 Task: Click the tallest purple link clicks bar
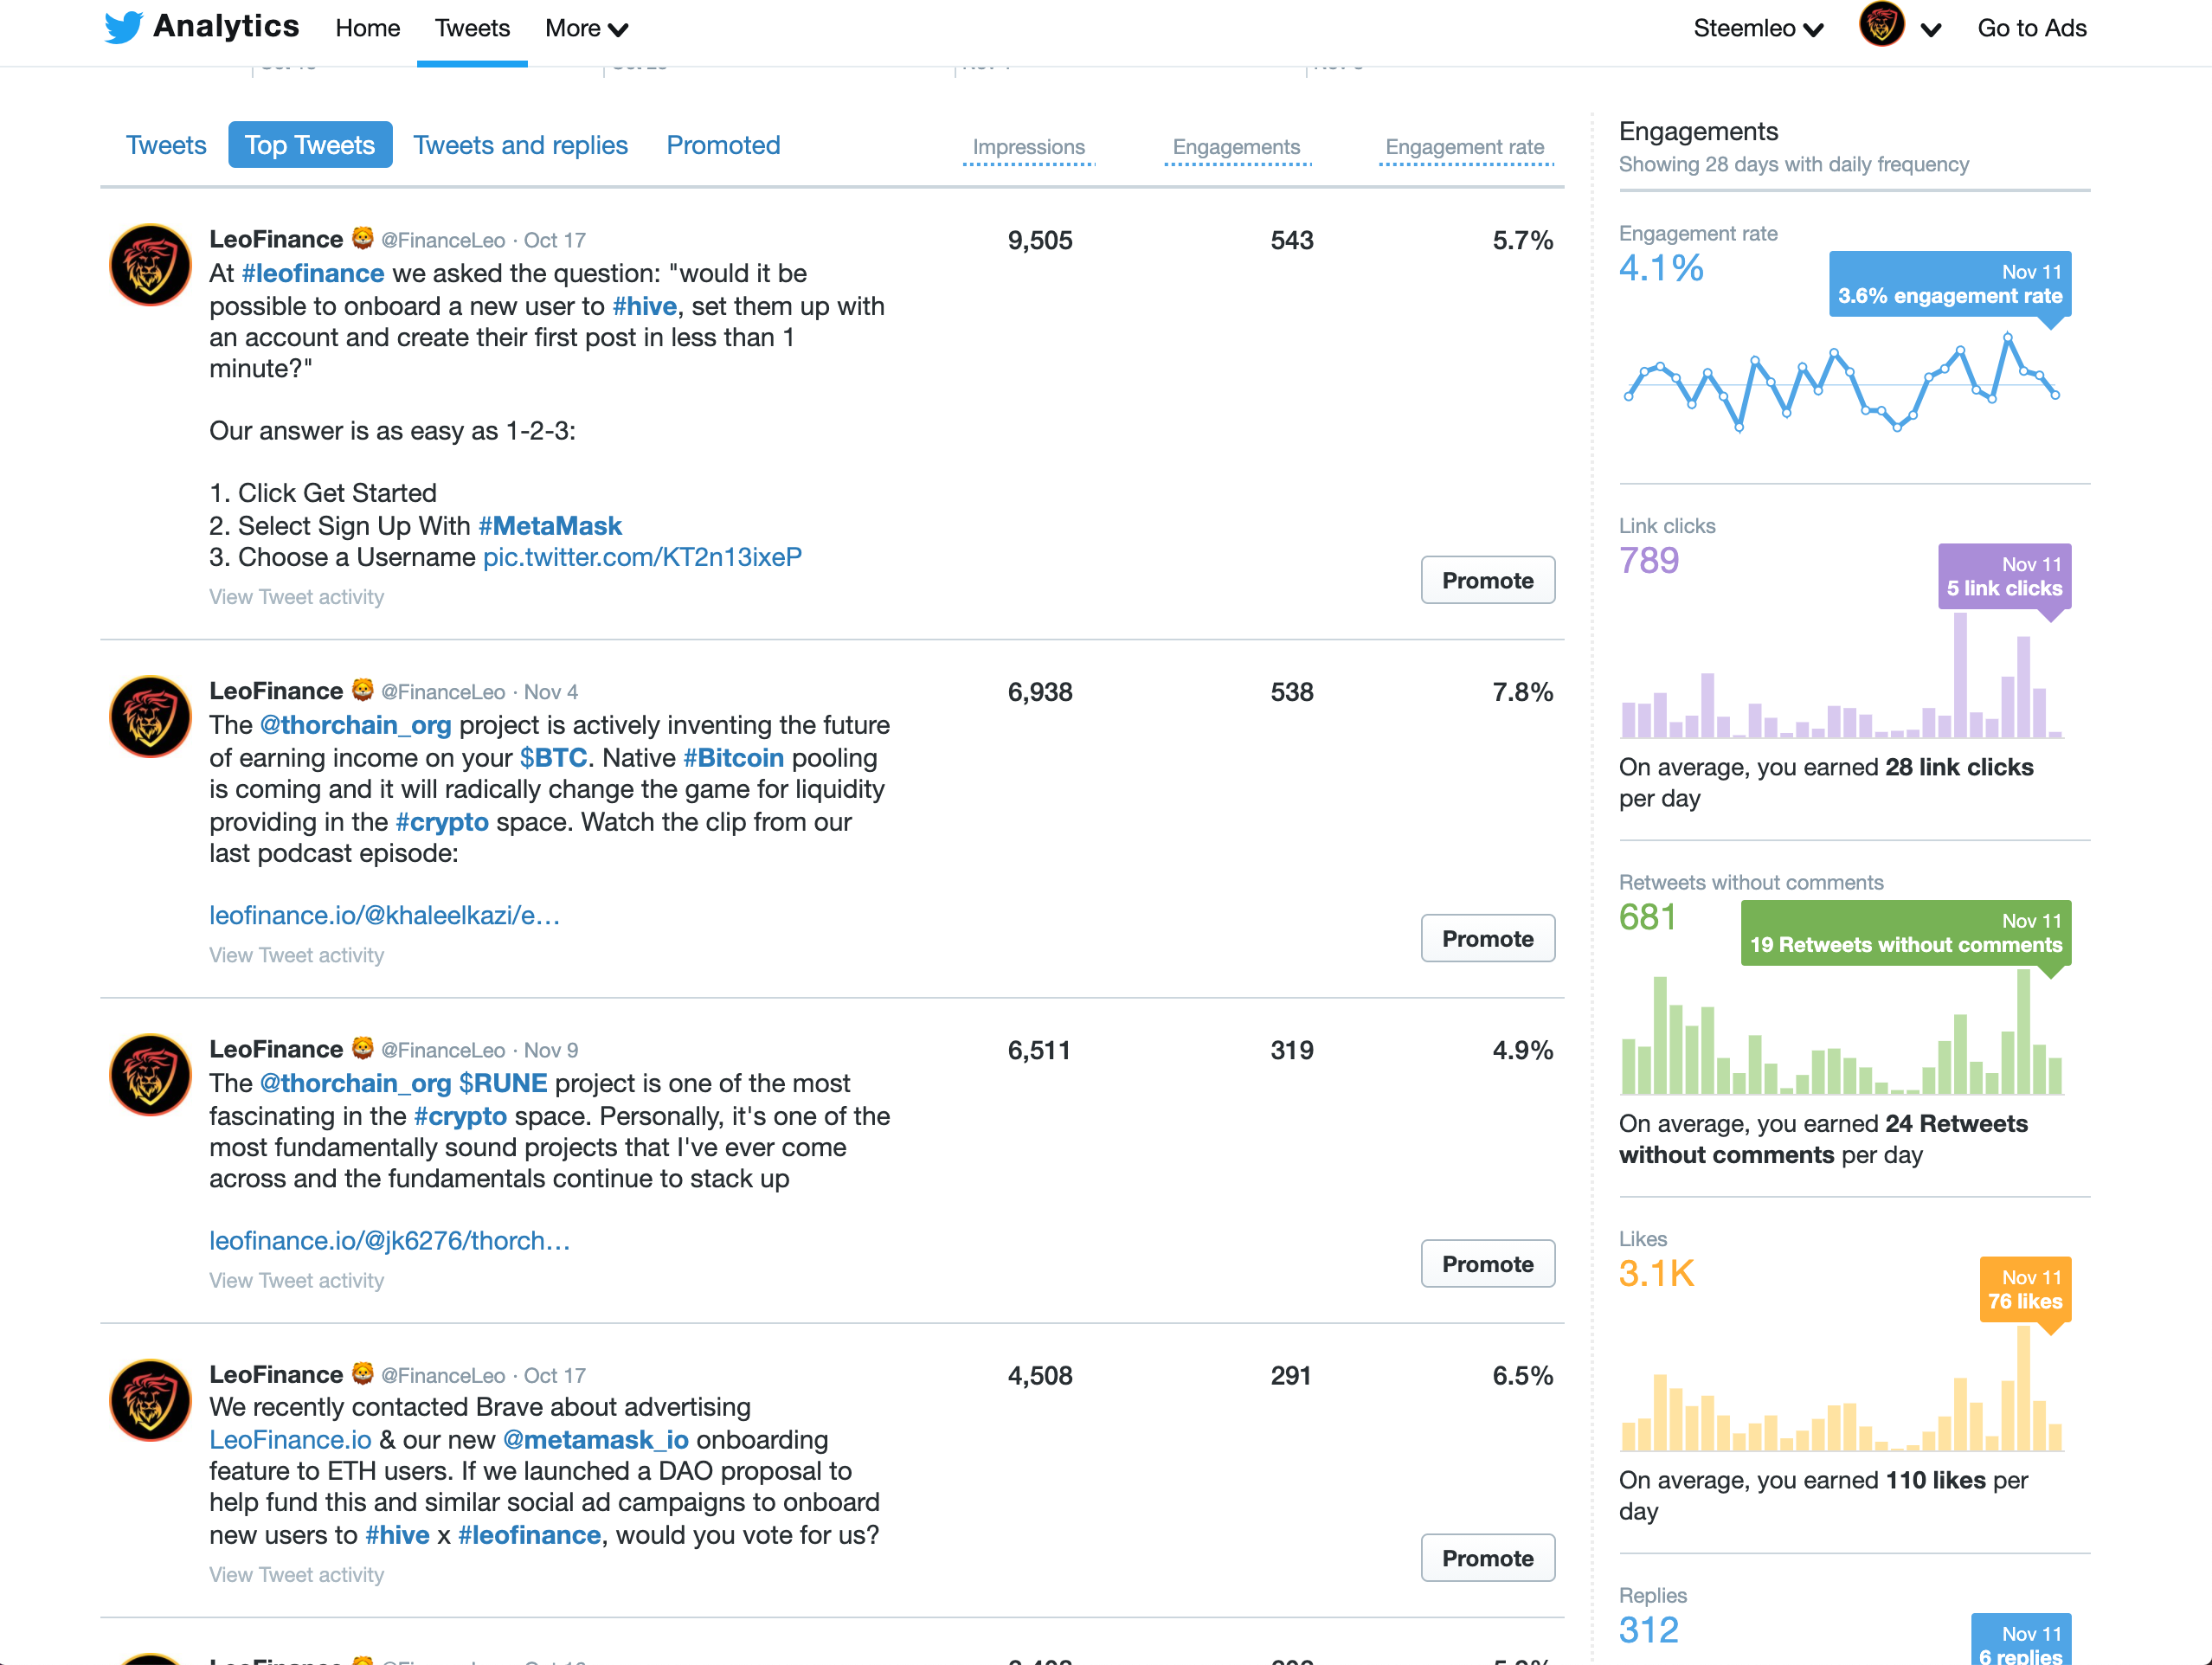[1960, 675]
